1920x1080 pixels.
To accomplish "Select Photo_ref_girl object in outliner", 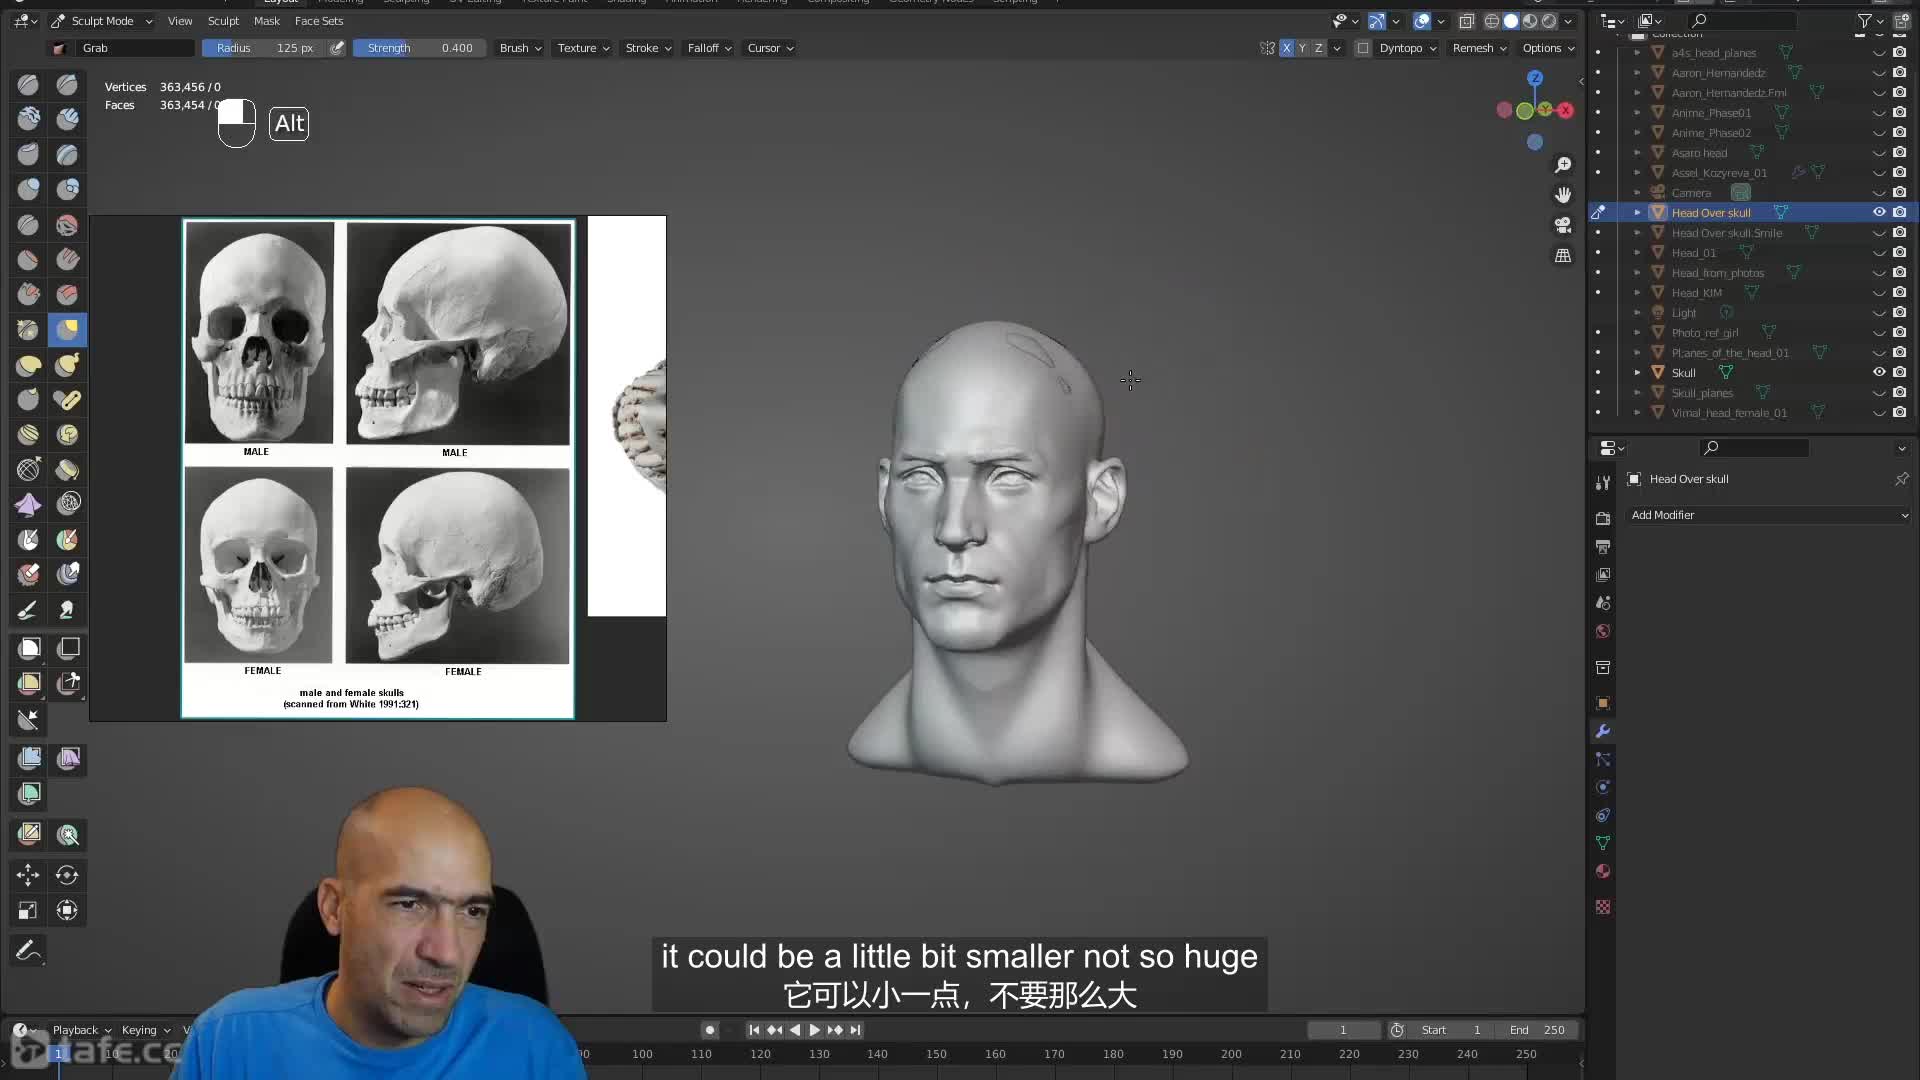I will [1705, 332].
